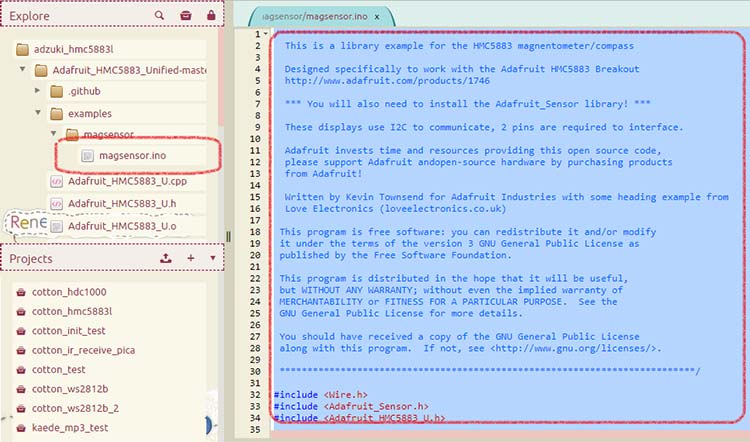Click the #include <Adafruit_Sensor.h> line
This screenshot has width=750, height=442.
351,406
